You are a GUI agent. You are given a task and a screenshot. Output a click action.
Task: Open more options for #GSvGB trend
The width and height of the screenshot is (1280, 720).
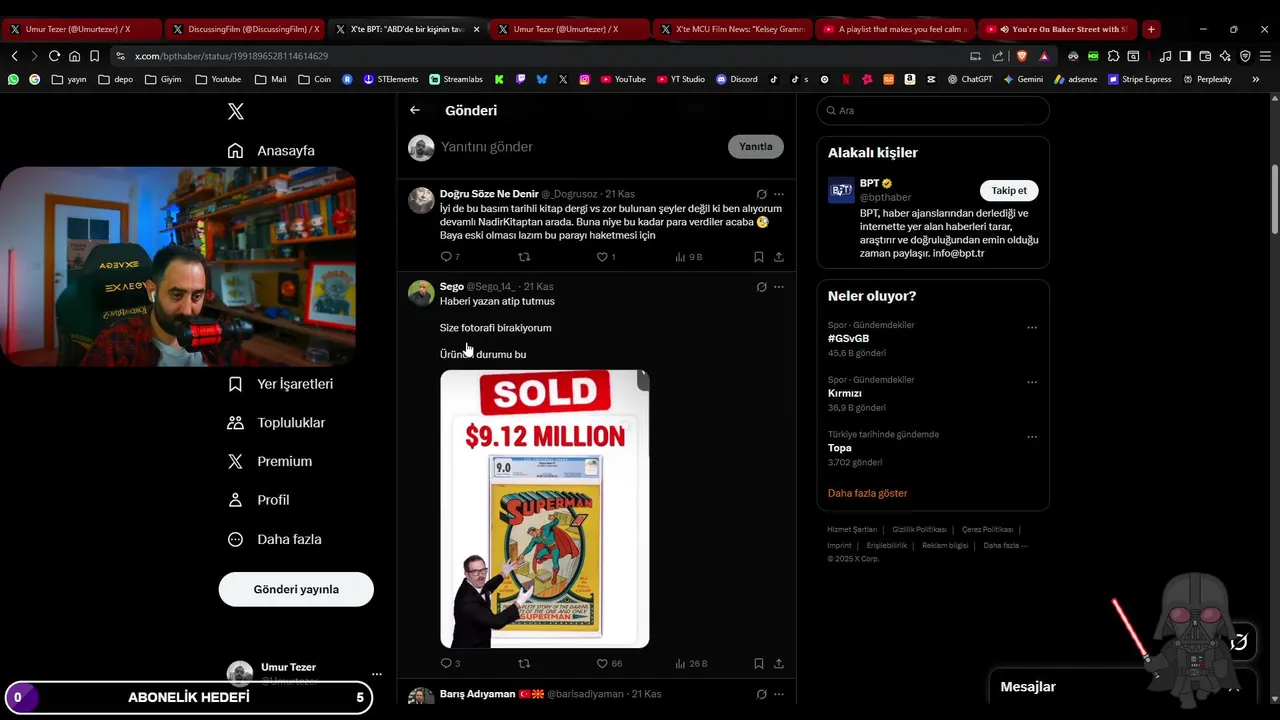tap(1032, 327)
